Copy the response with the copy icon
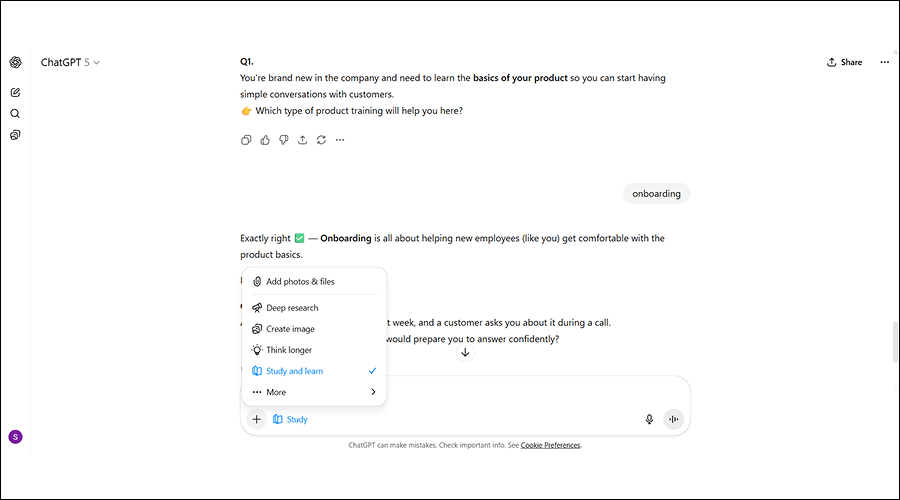Viewport: 900px width, 500px height. 246,140
